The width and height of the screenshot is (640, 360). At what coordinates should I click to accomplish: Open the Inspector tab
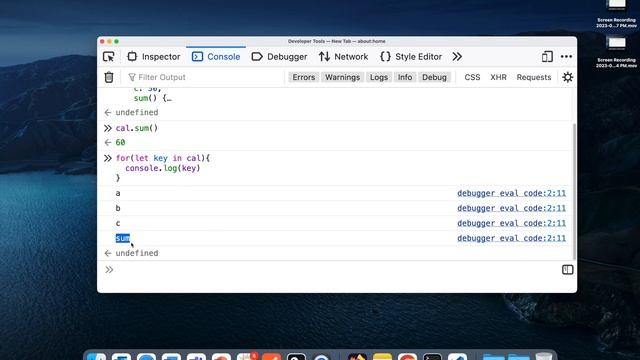[x=153, y=57]
